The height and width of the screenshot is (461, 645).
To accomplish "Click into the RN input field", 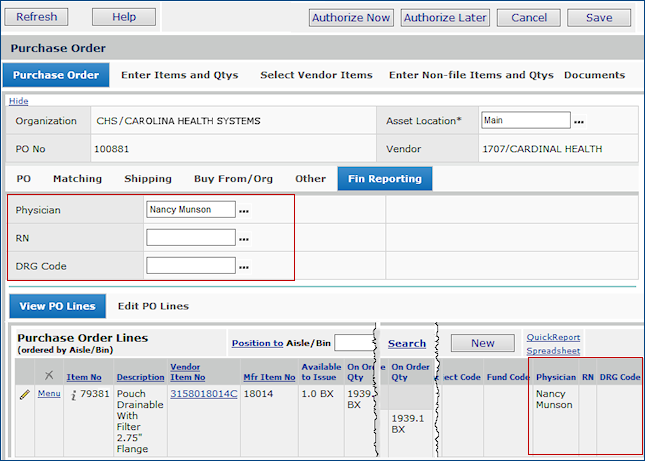I will tap(191, 238).
